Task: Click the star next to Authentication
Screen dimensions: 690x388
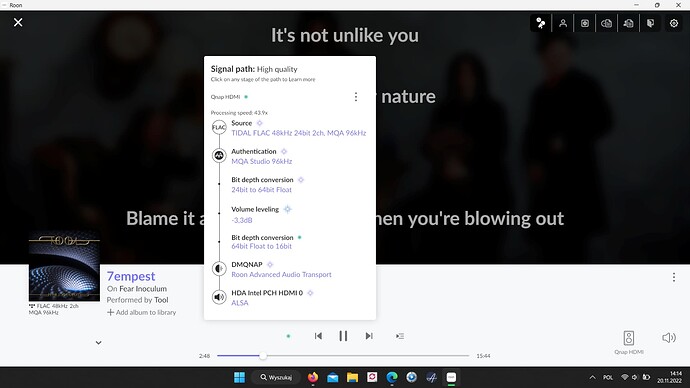Action: click(284, 151)
